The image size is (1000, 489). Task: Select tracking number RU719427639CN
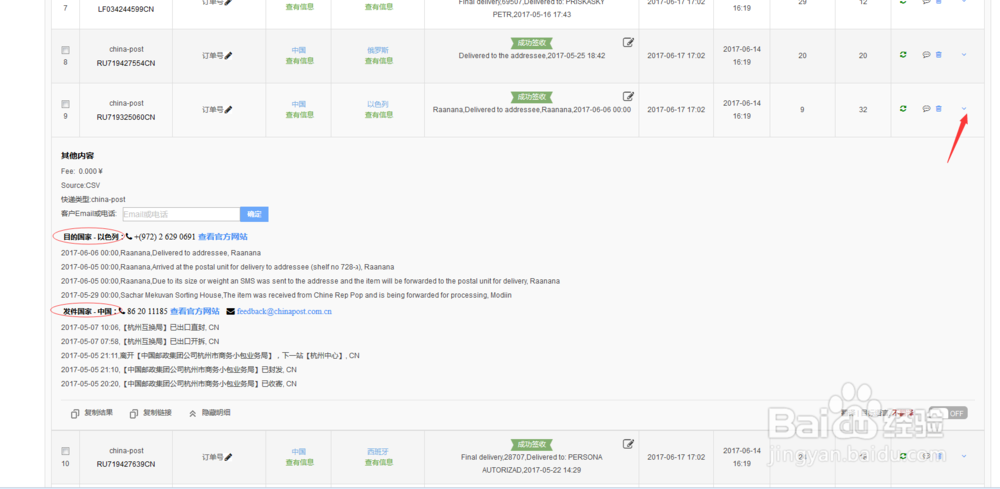pyautogui.click(x=126, y=464)
